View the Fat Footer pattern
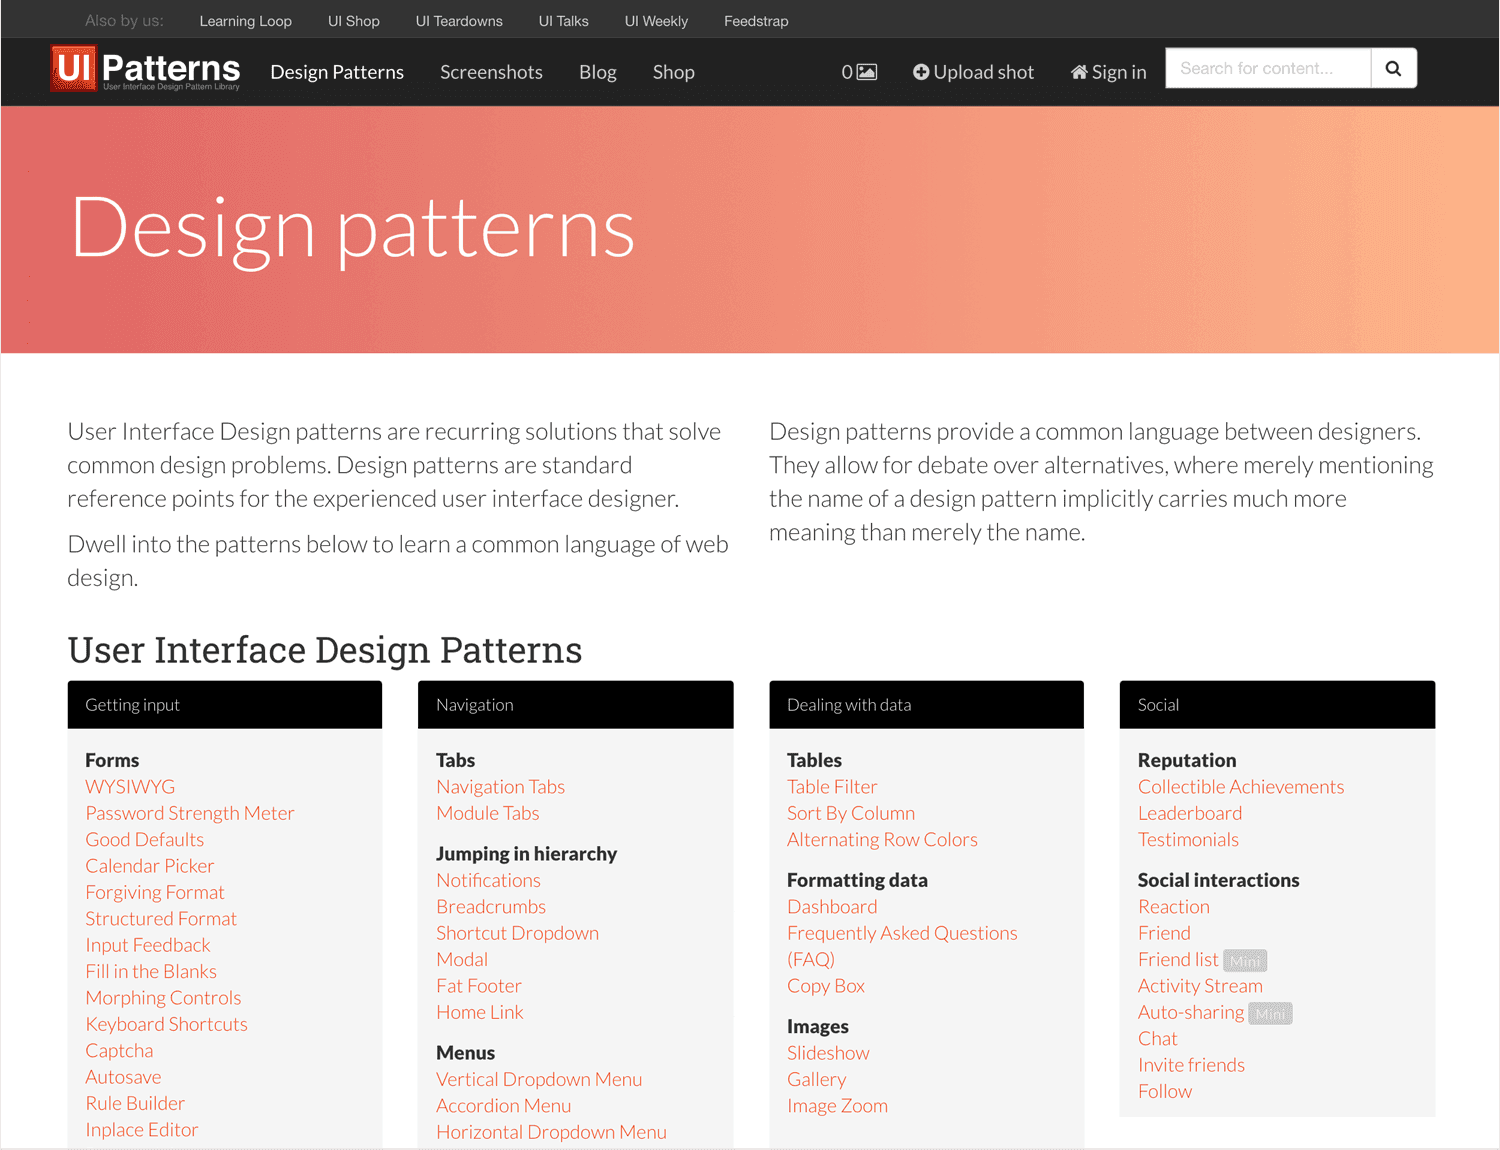Screen dimensions: 1500x1150 coord(479,986)
